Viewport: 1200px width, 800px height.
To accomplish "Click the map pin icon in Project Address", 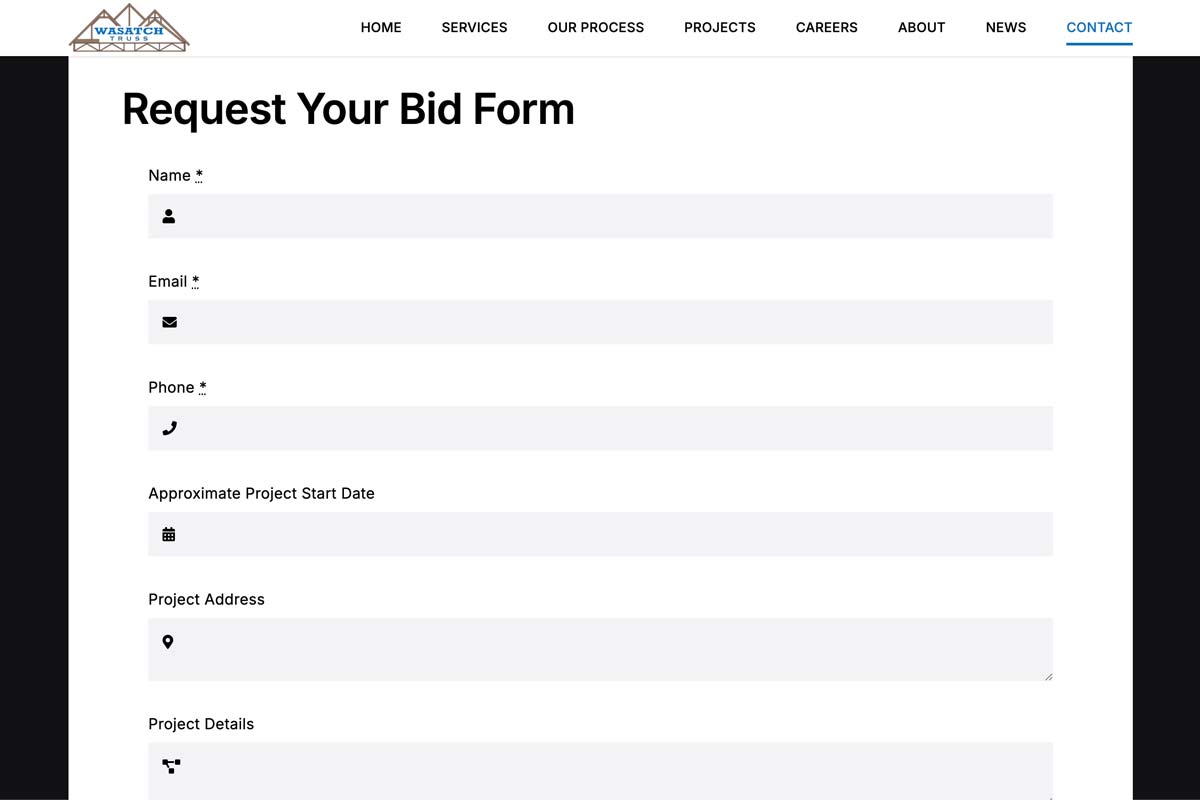I will click(x=168, y=642).
